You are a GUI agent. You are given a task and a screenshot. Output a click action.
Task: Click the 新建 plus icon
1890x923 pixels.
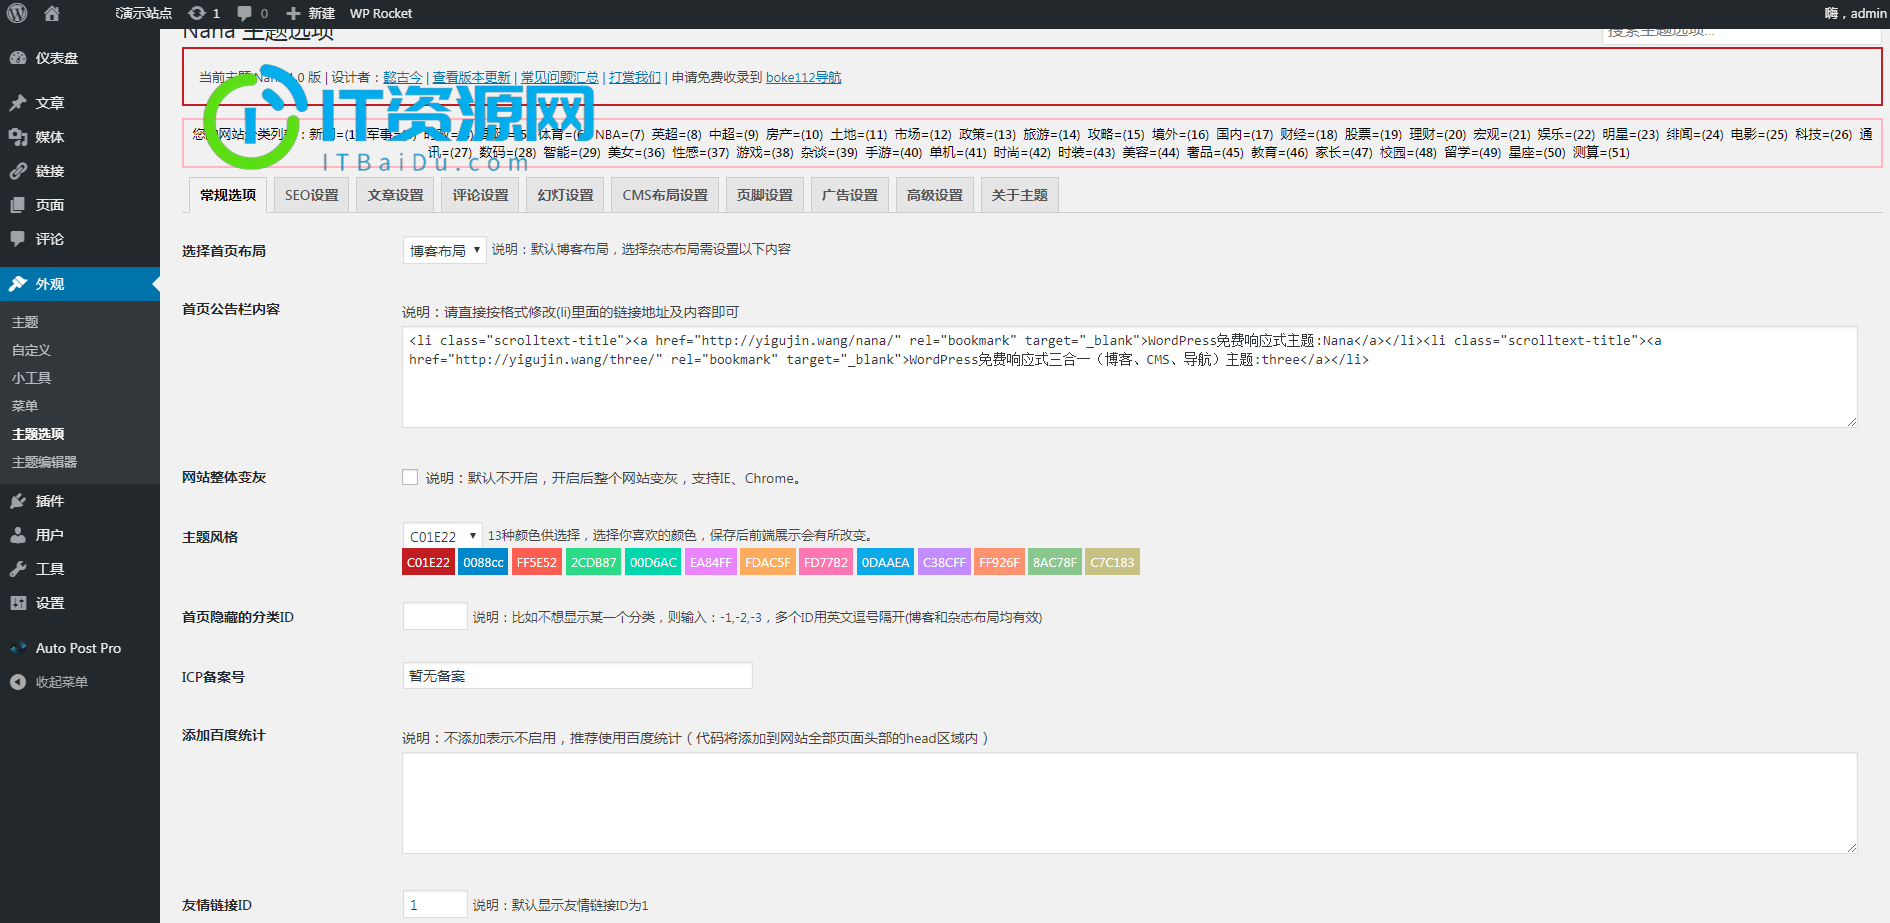click(x=293, y=13)
